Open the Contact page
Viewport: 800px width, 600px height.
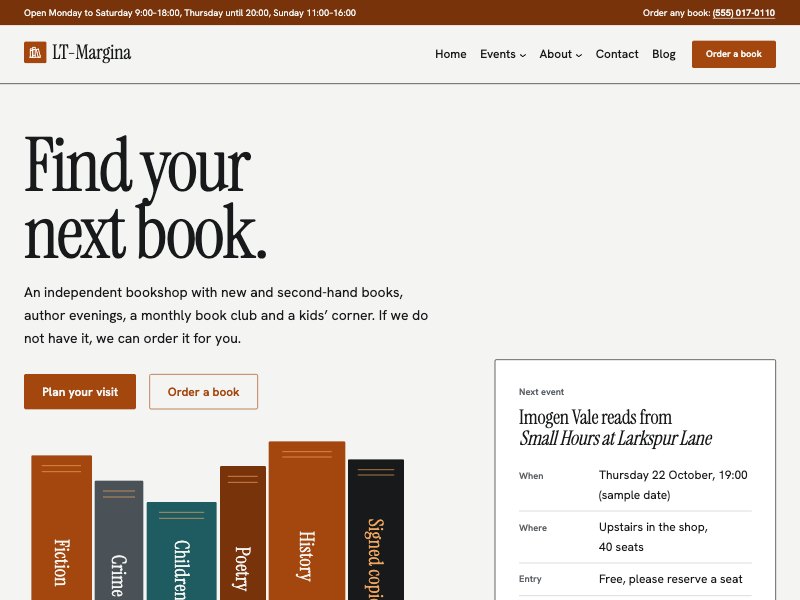tap(617, 54)
